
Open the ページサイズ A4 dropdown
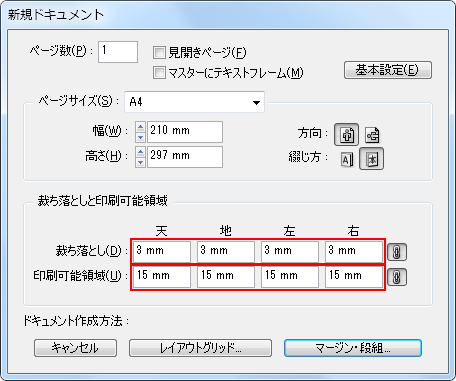point(195,102)
